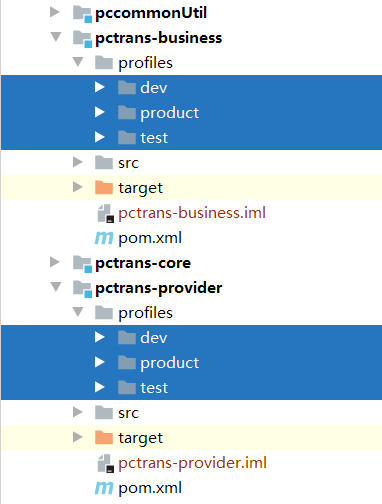Click the pccommonUtil module folder icon
The height and width of the screenshot is (504, 382).
82,14
